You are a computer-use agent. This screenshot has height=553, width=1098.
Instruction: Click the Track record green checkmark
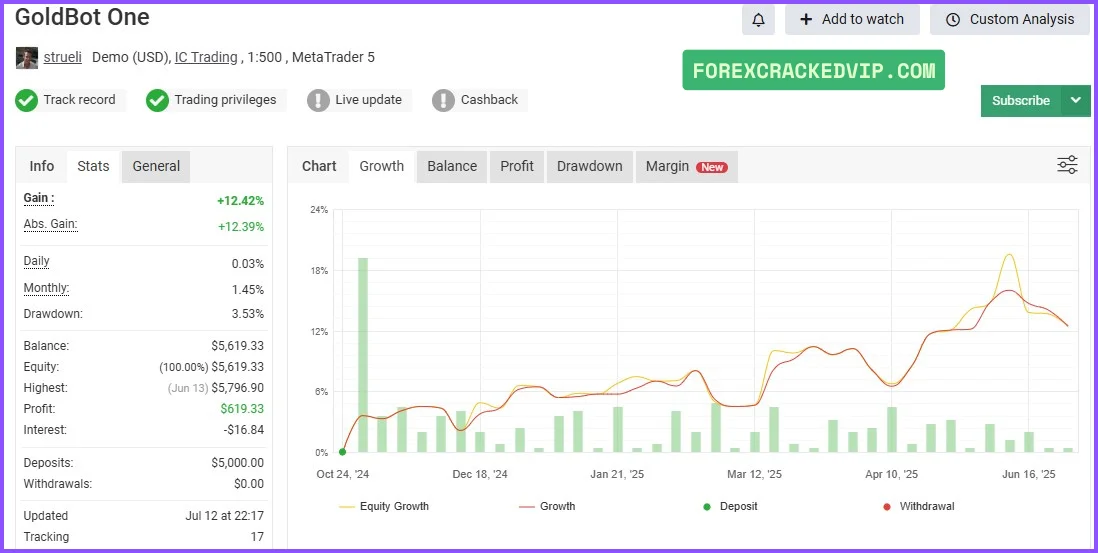[x=26, y=100]
